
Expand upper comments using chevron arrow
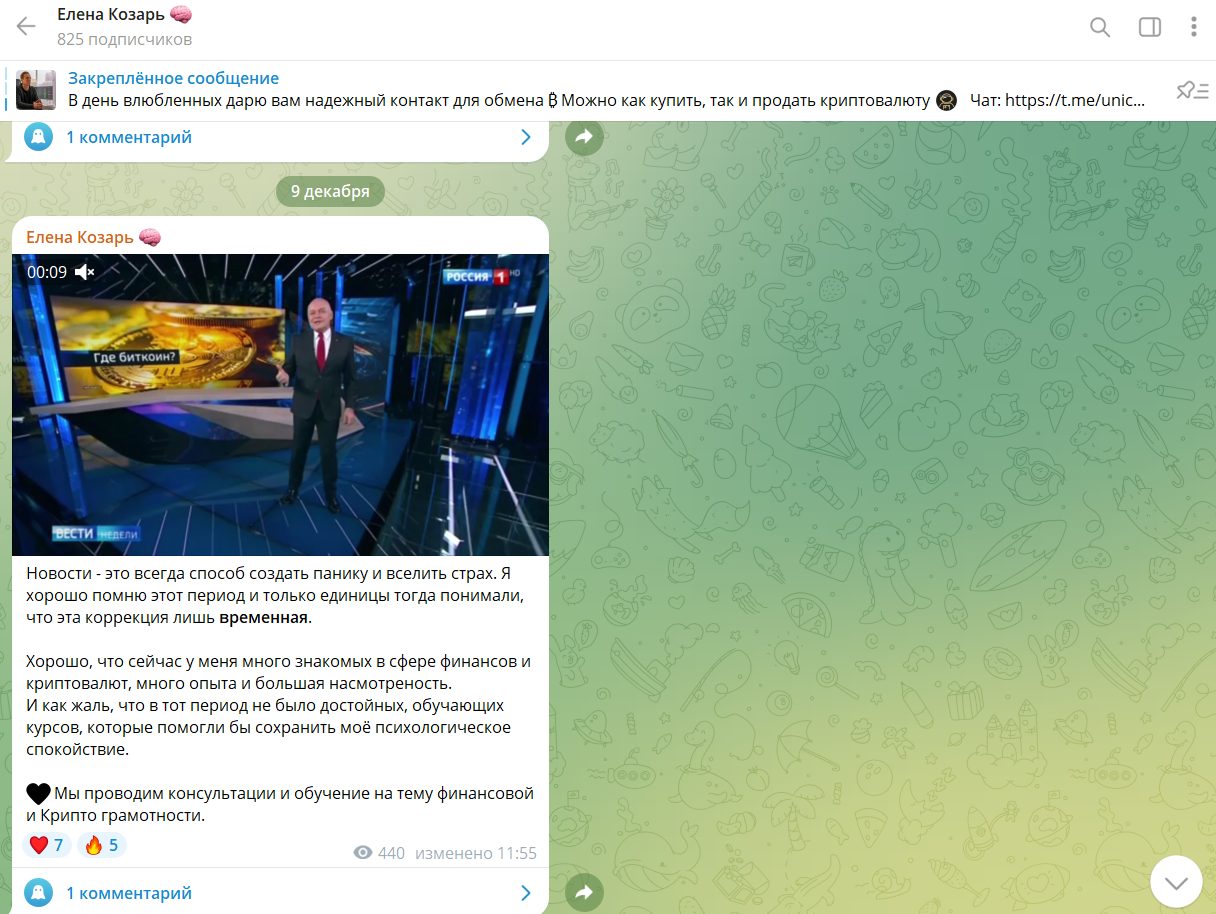click(526, 138)
